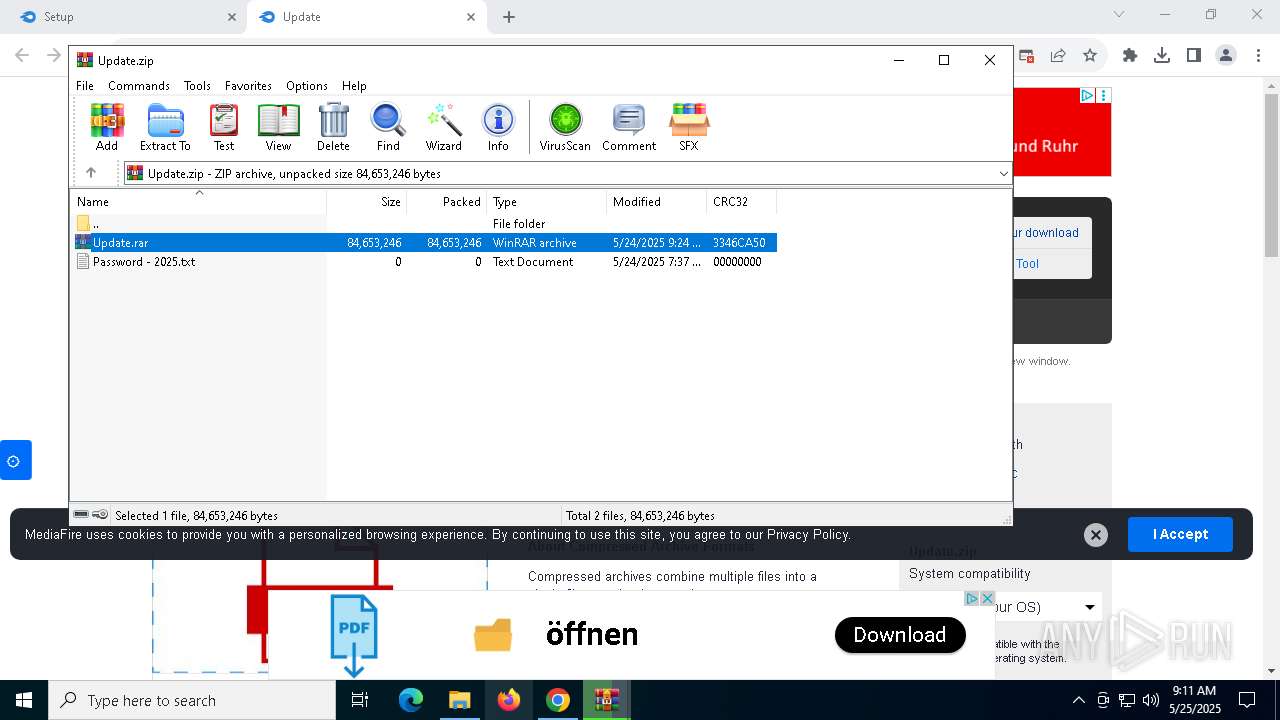Viewport: 1280px width, 720px height.
Task: Open the Comment tool
Action: pos(629,127)
